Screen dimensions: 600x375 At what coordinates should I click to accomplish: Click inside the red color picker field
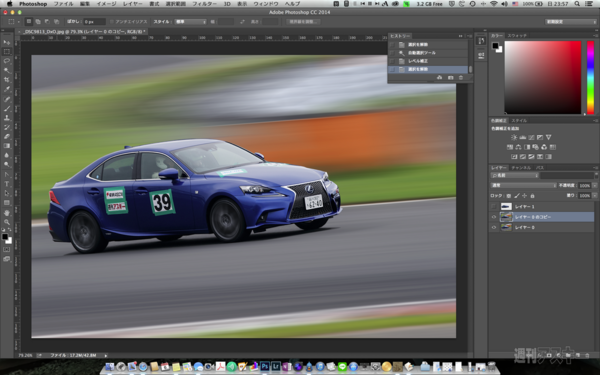click(543, 77)
